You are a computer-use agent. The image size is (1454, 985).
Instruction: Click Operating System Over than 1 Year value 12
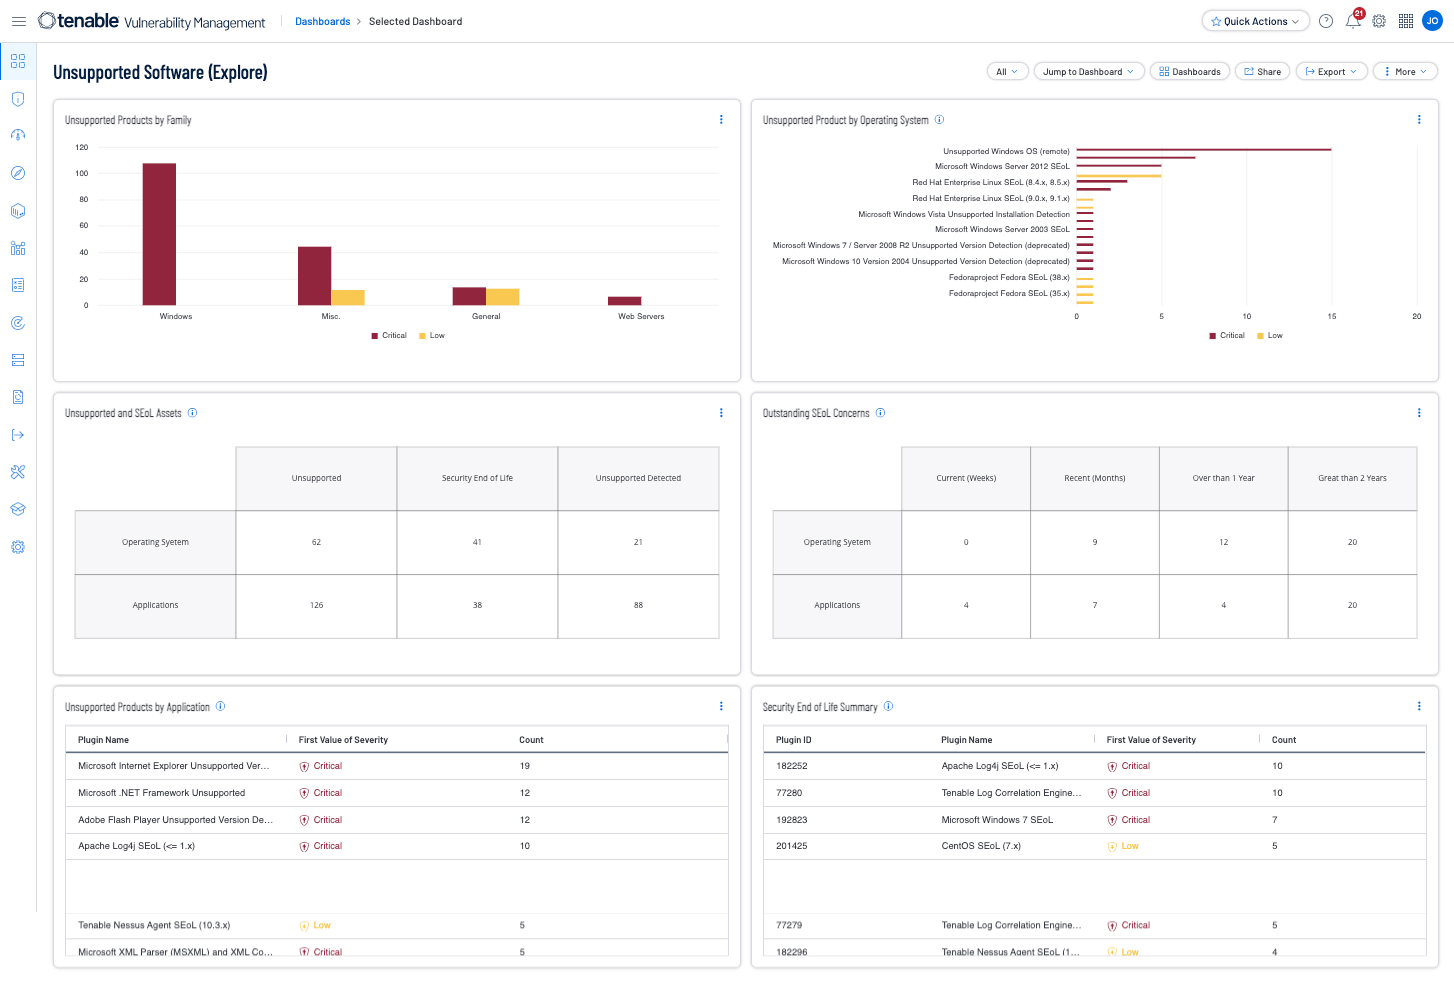(x=1223, y=542)
